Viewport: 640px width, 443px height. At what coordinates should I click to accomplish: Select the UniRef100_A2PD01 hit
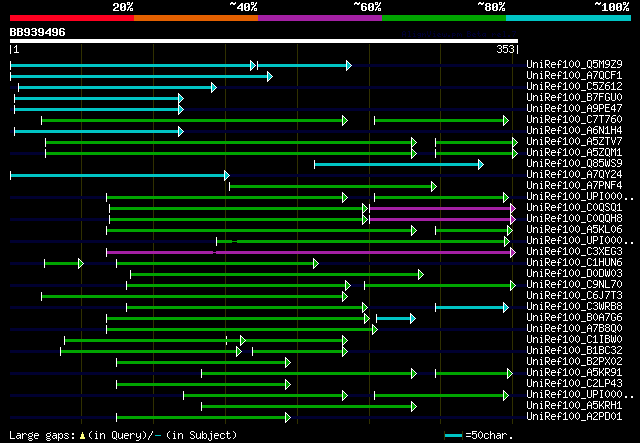(x=574, y=417)
